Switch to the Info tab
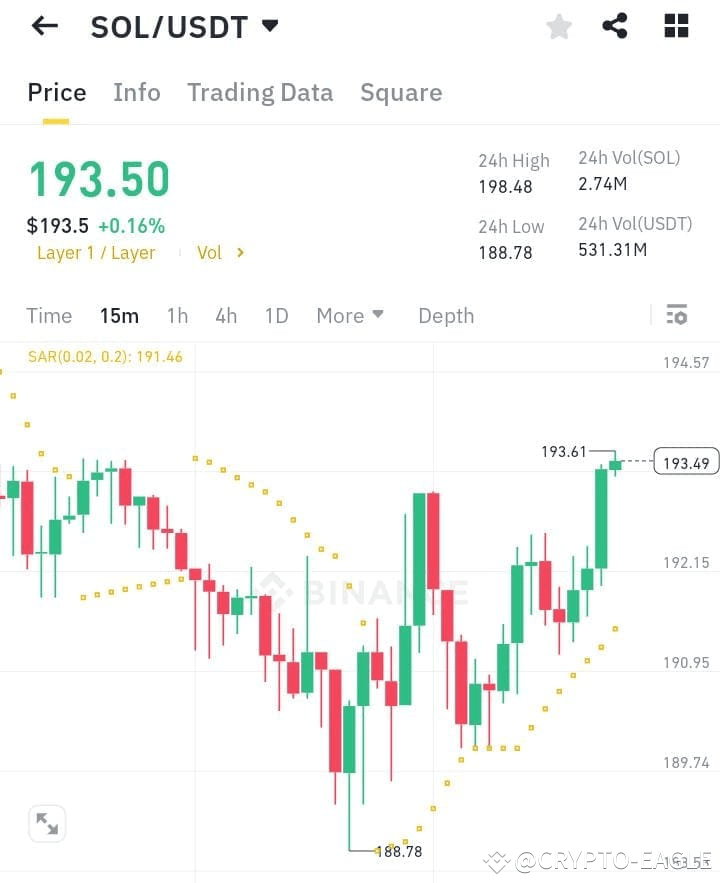The height and width of the screenshot is (883, 720). [136, 92]
